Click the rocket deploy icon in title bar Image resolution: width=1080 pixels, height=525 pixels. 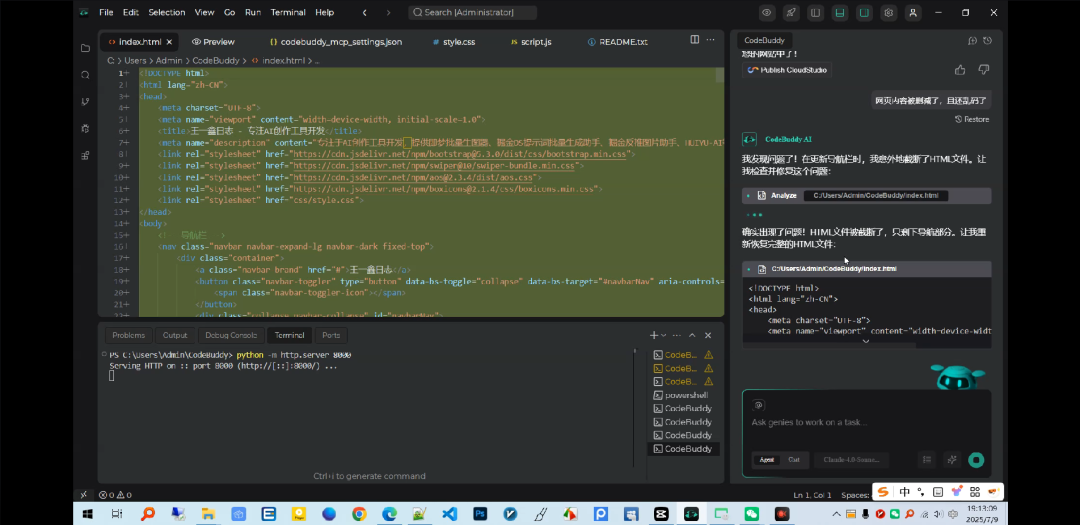791,12
